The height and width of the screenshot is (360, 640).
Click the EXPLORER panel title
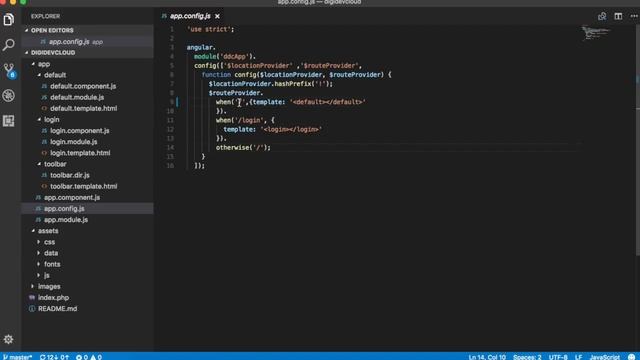(x=45, y=16)
